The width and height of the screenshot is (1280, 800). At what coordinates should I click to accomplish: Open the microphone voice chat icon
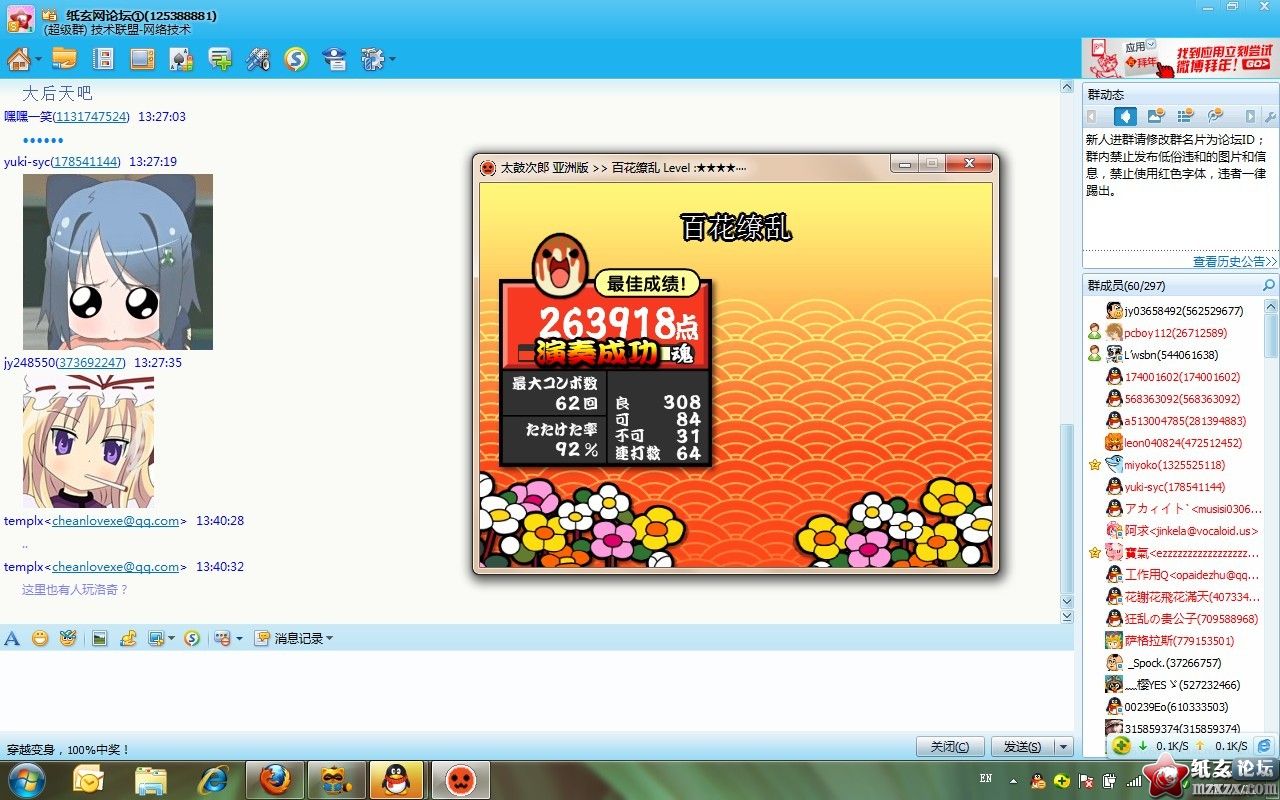258,59
